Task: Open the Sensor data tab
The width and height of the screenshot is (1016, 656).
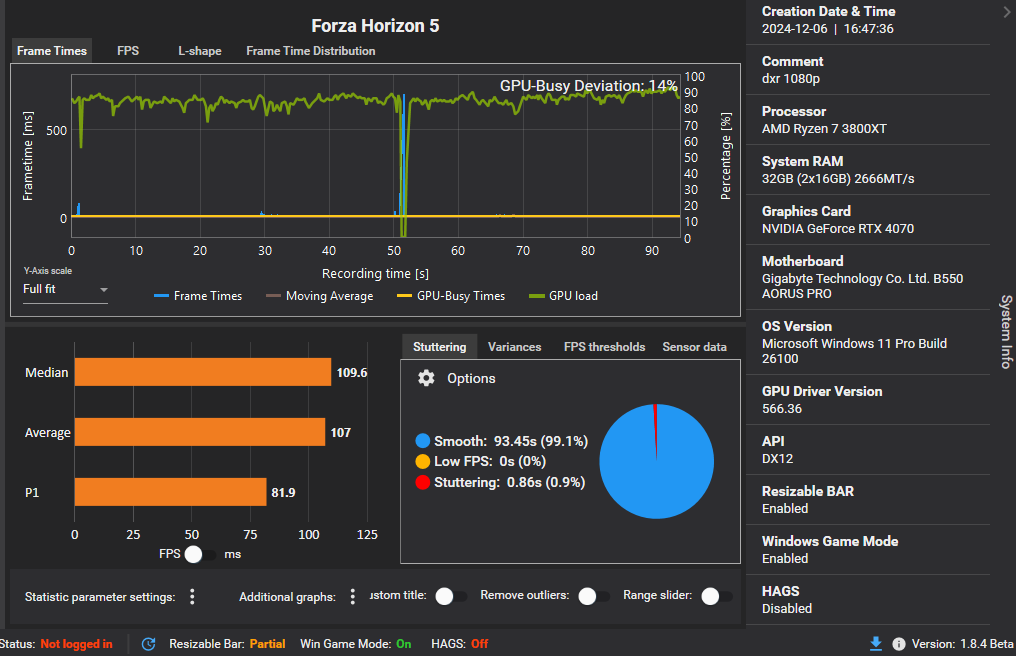Action: (694, 347)
